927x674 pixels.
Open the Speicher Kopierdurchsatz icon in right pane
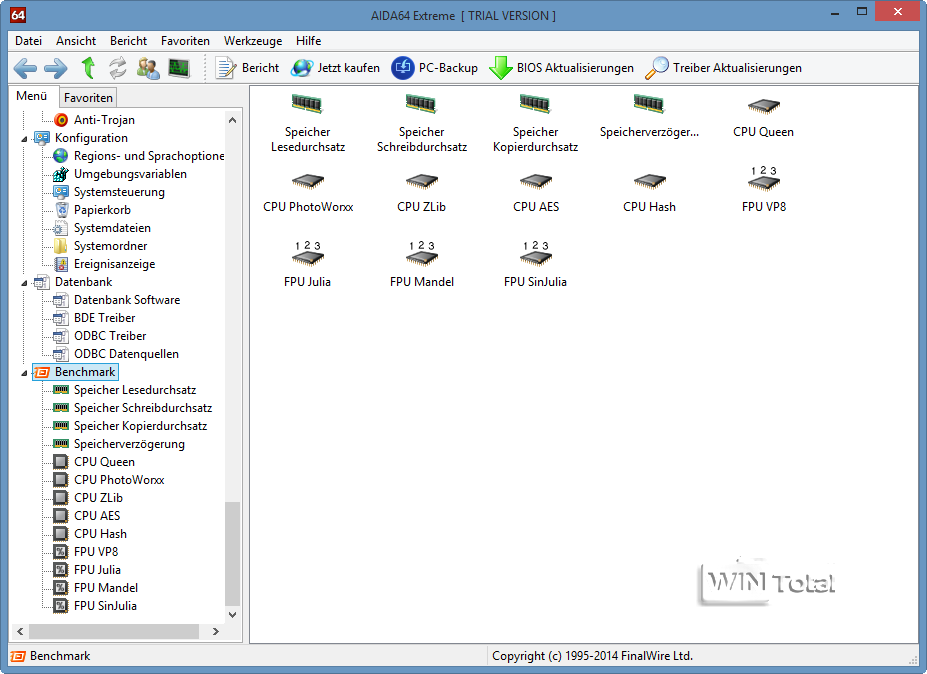coord(536,105)
